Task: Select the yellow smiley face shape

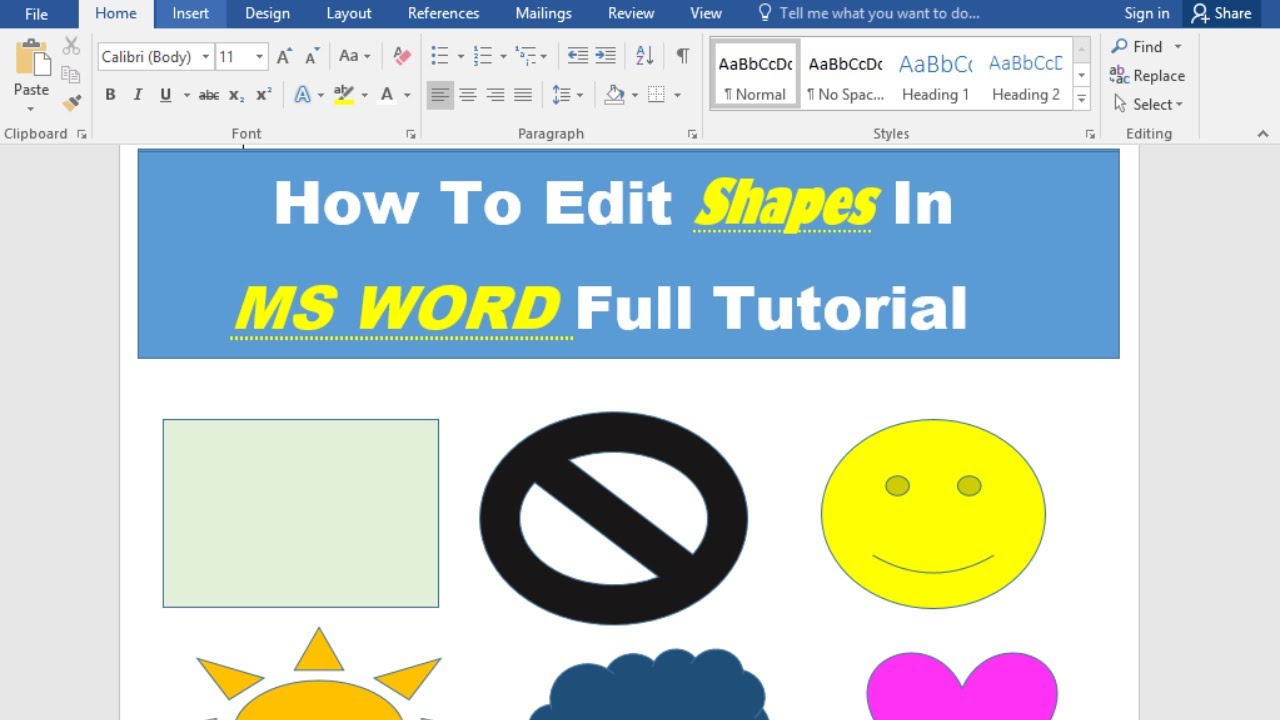Action: (x=933, y=514)
